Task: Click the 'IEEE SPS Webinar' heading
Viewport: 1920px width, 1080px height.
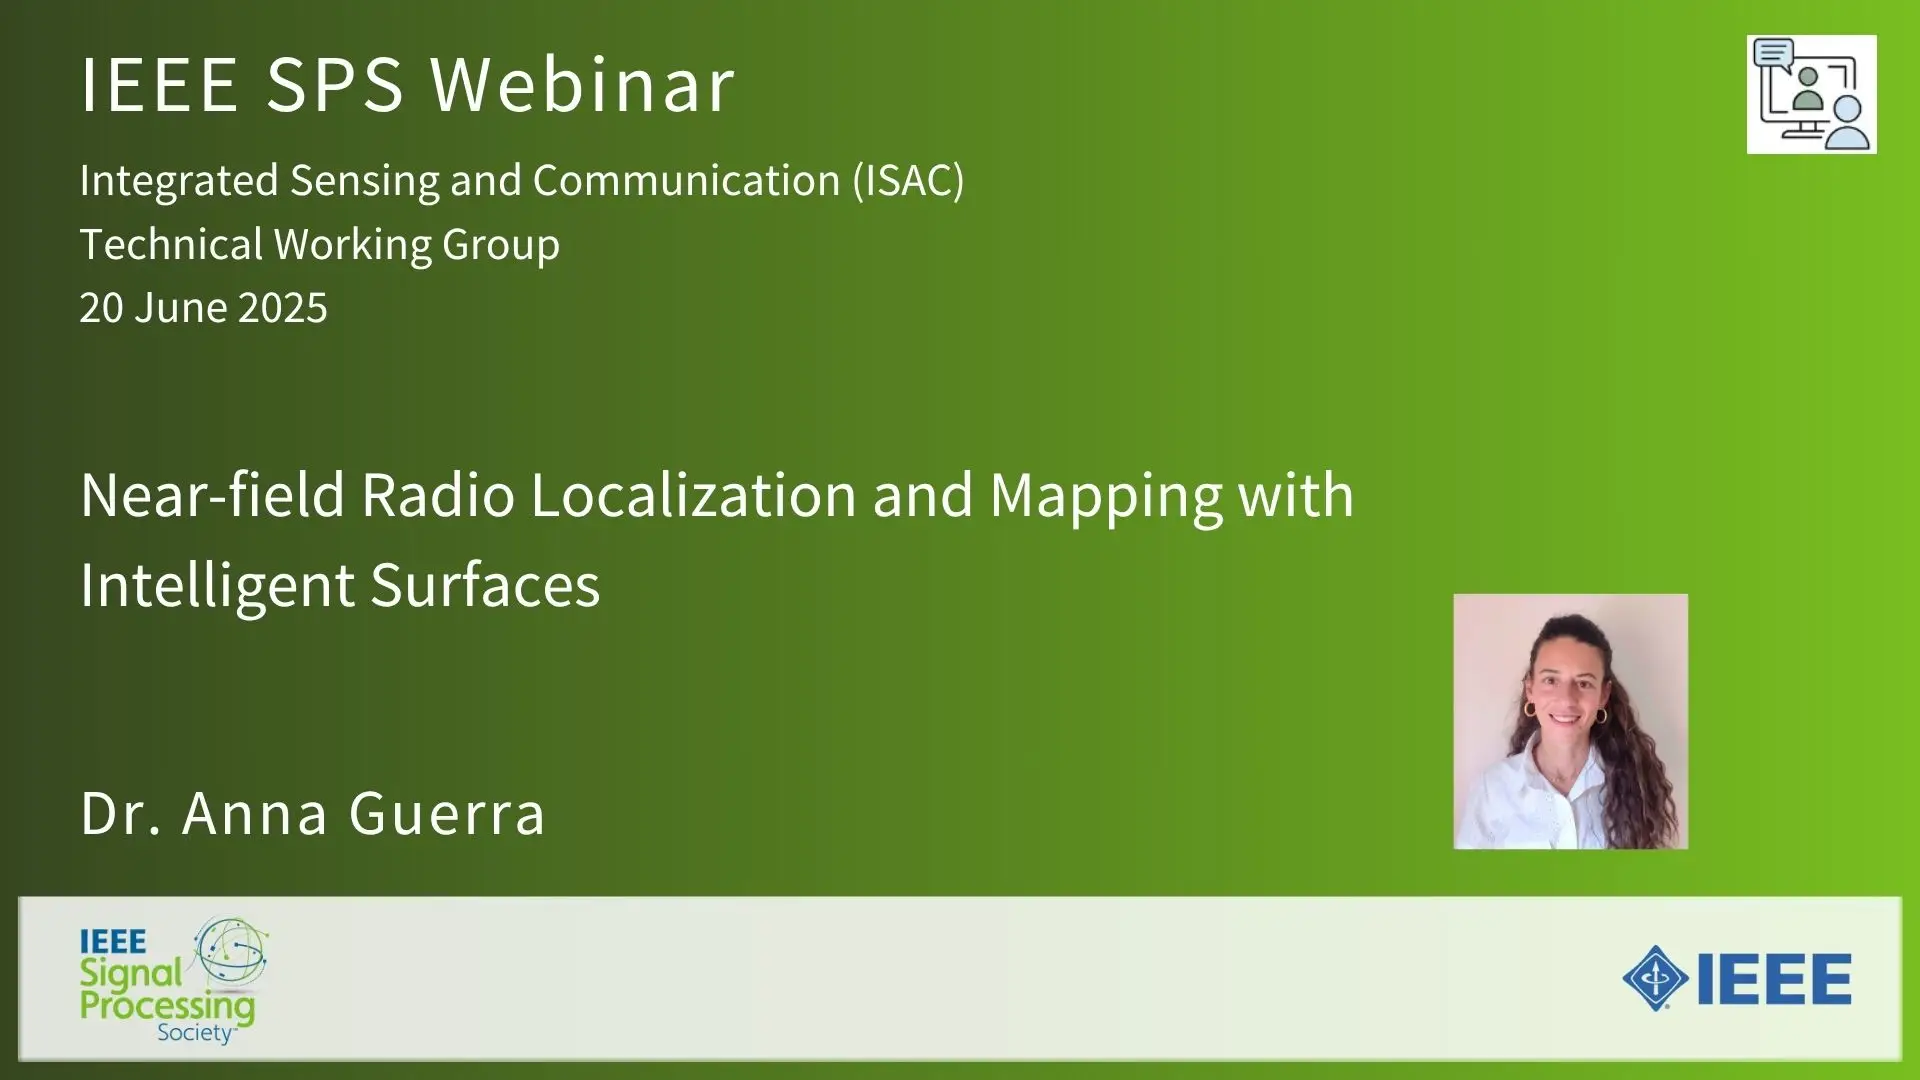Action: point(407,84)
